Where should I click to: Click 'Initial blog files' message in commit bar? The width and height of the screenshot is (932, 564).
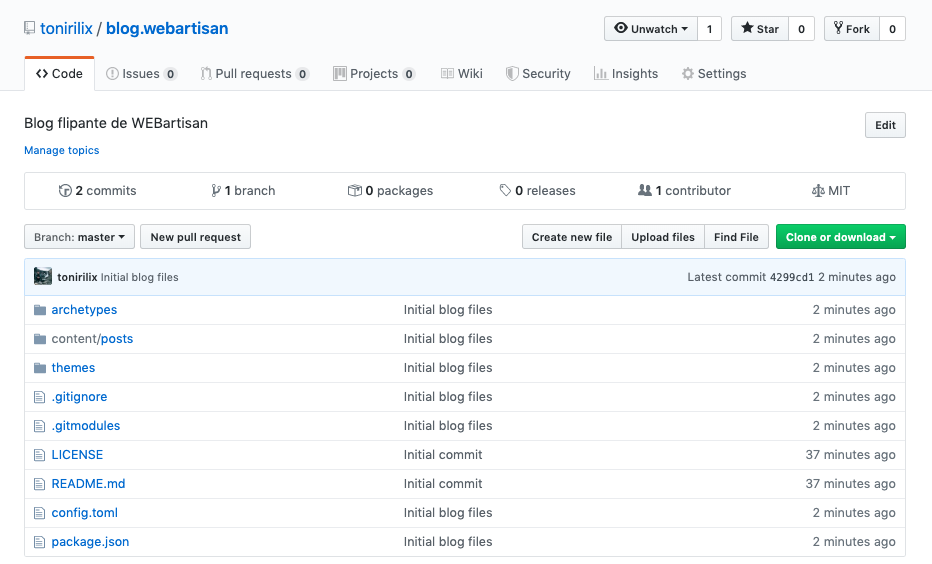(x=140, y=277)
